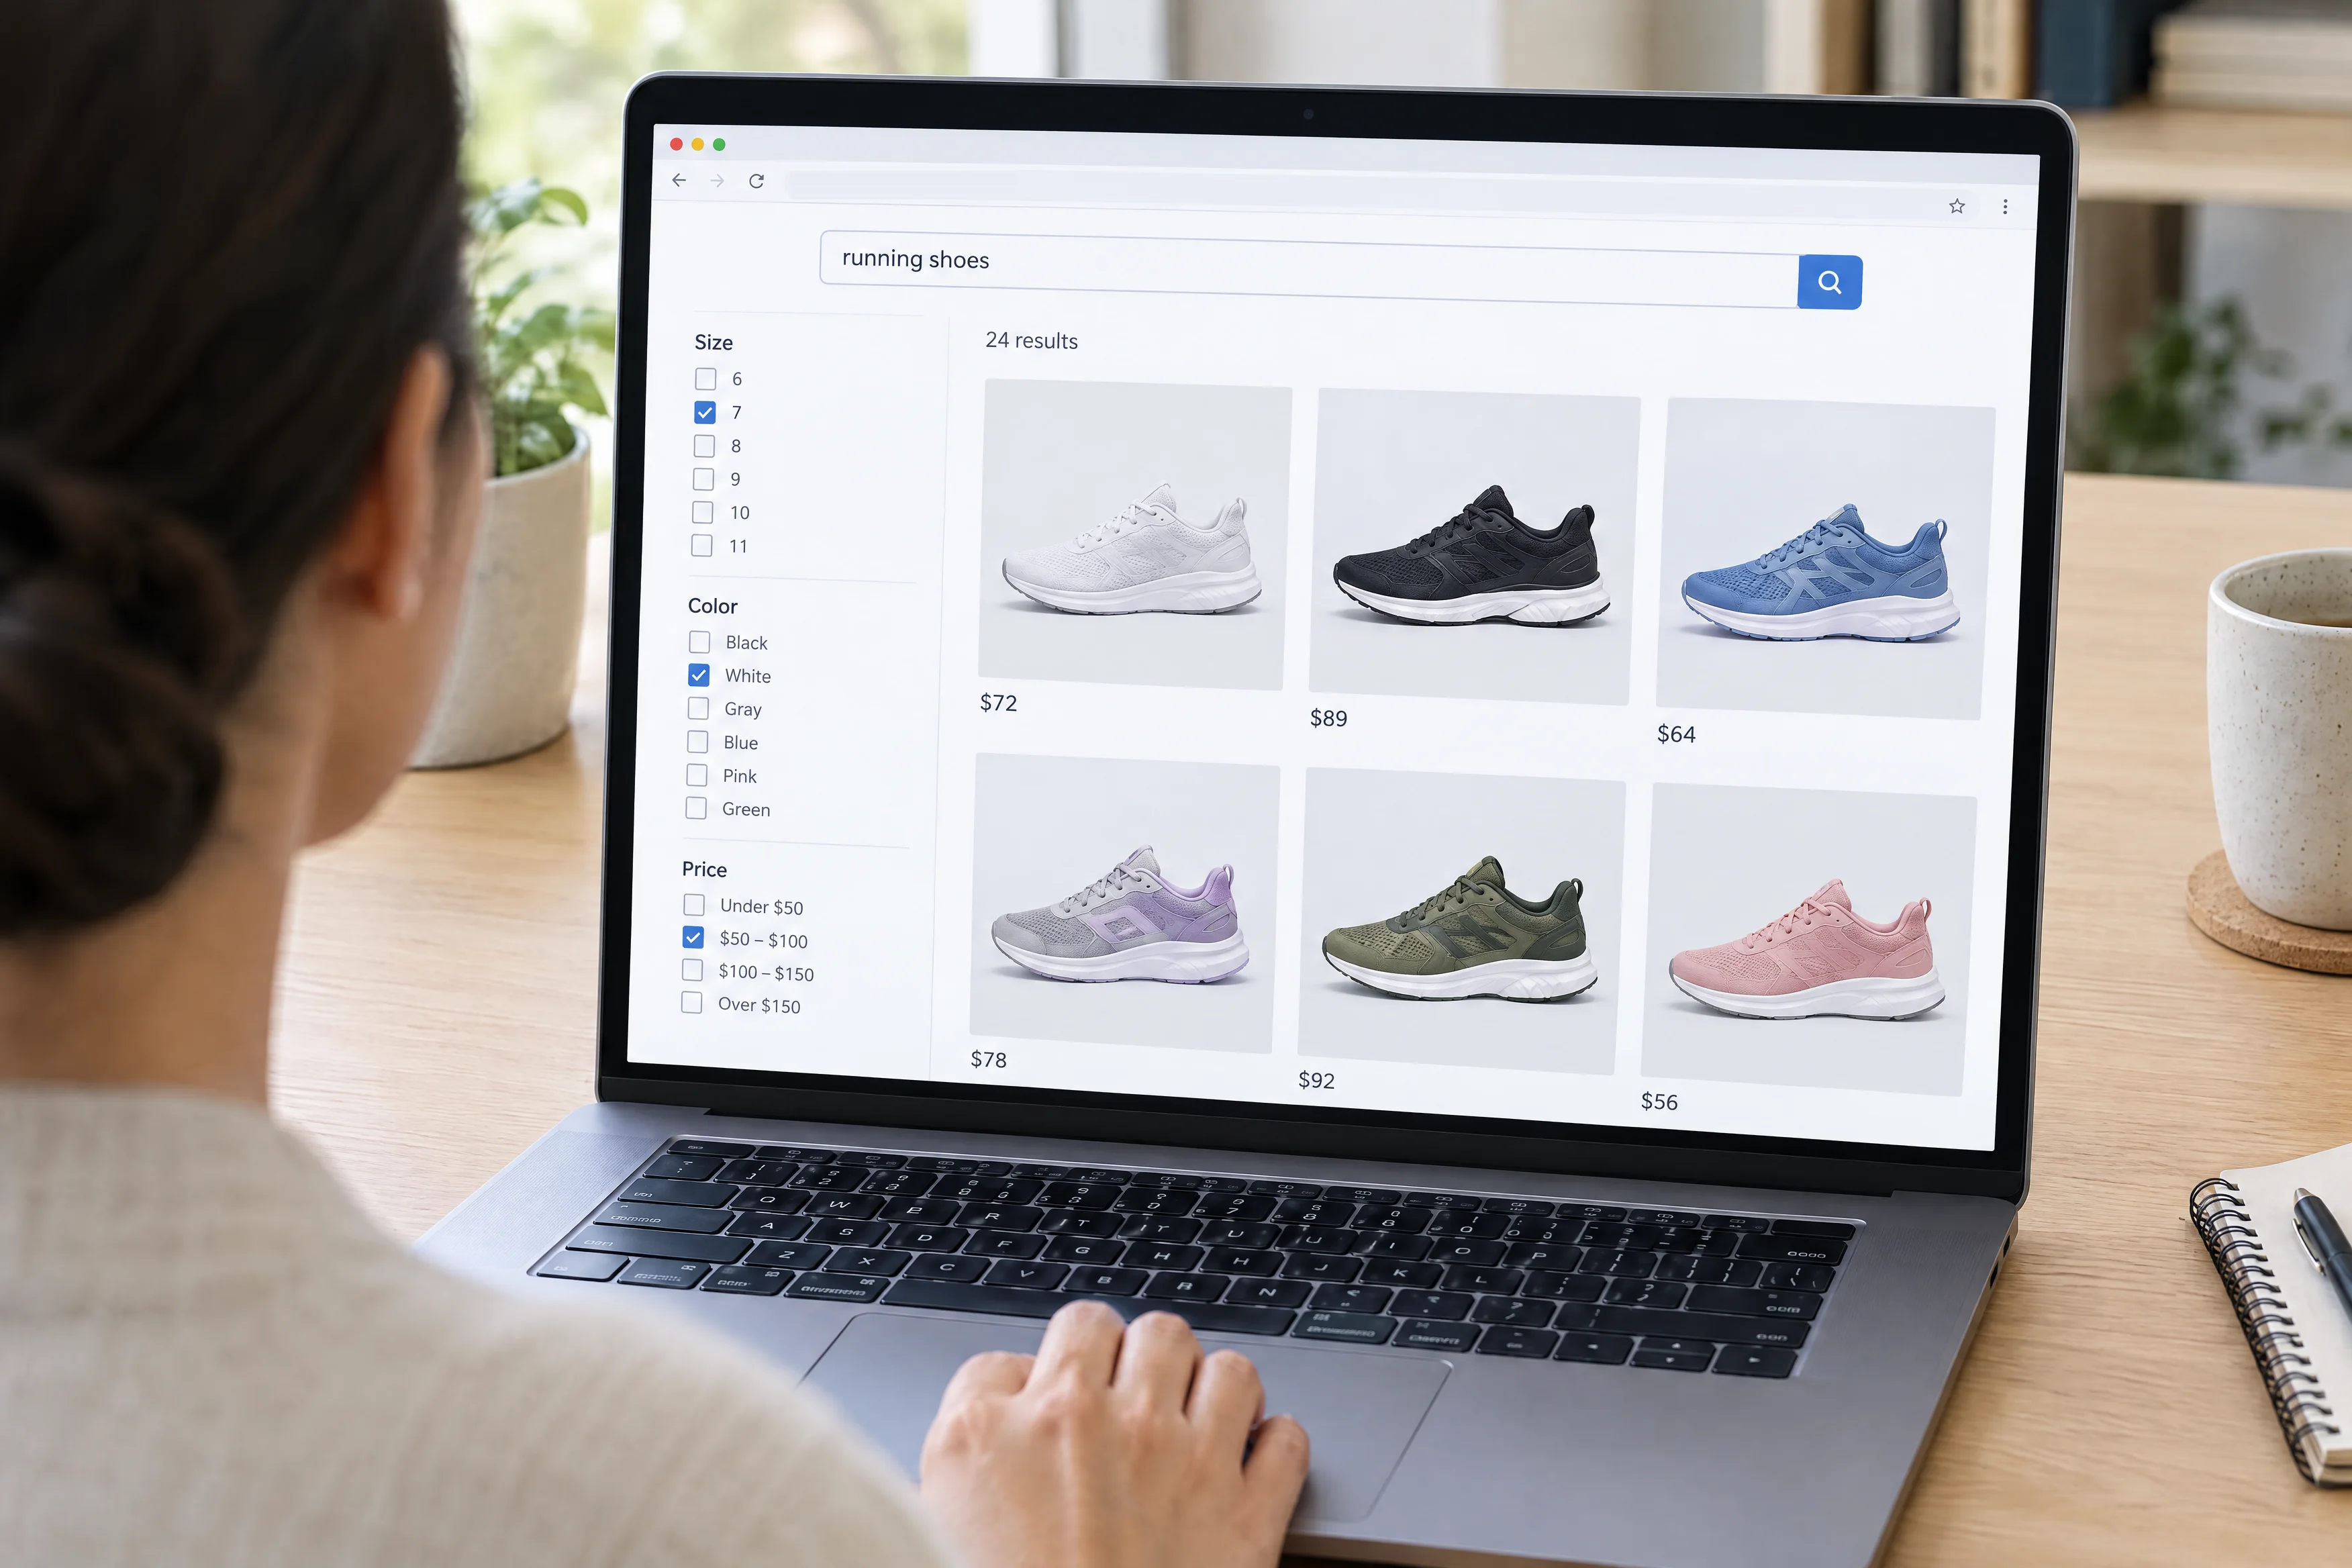Click the Size filter heading
Viewport: 2352px width, 1568px height.
click(x=713, y=342)
